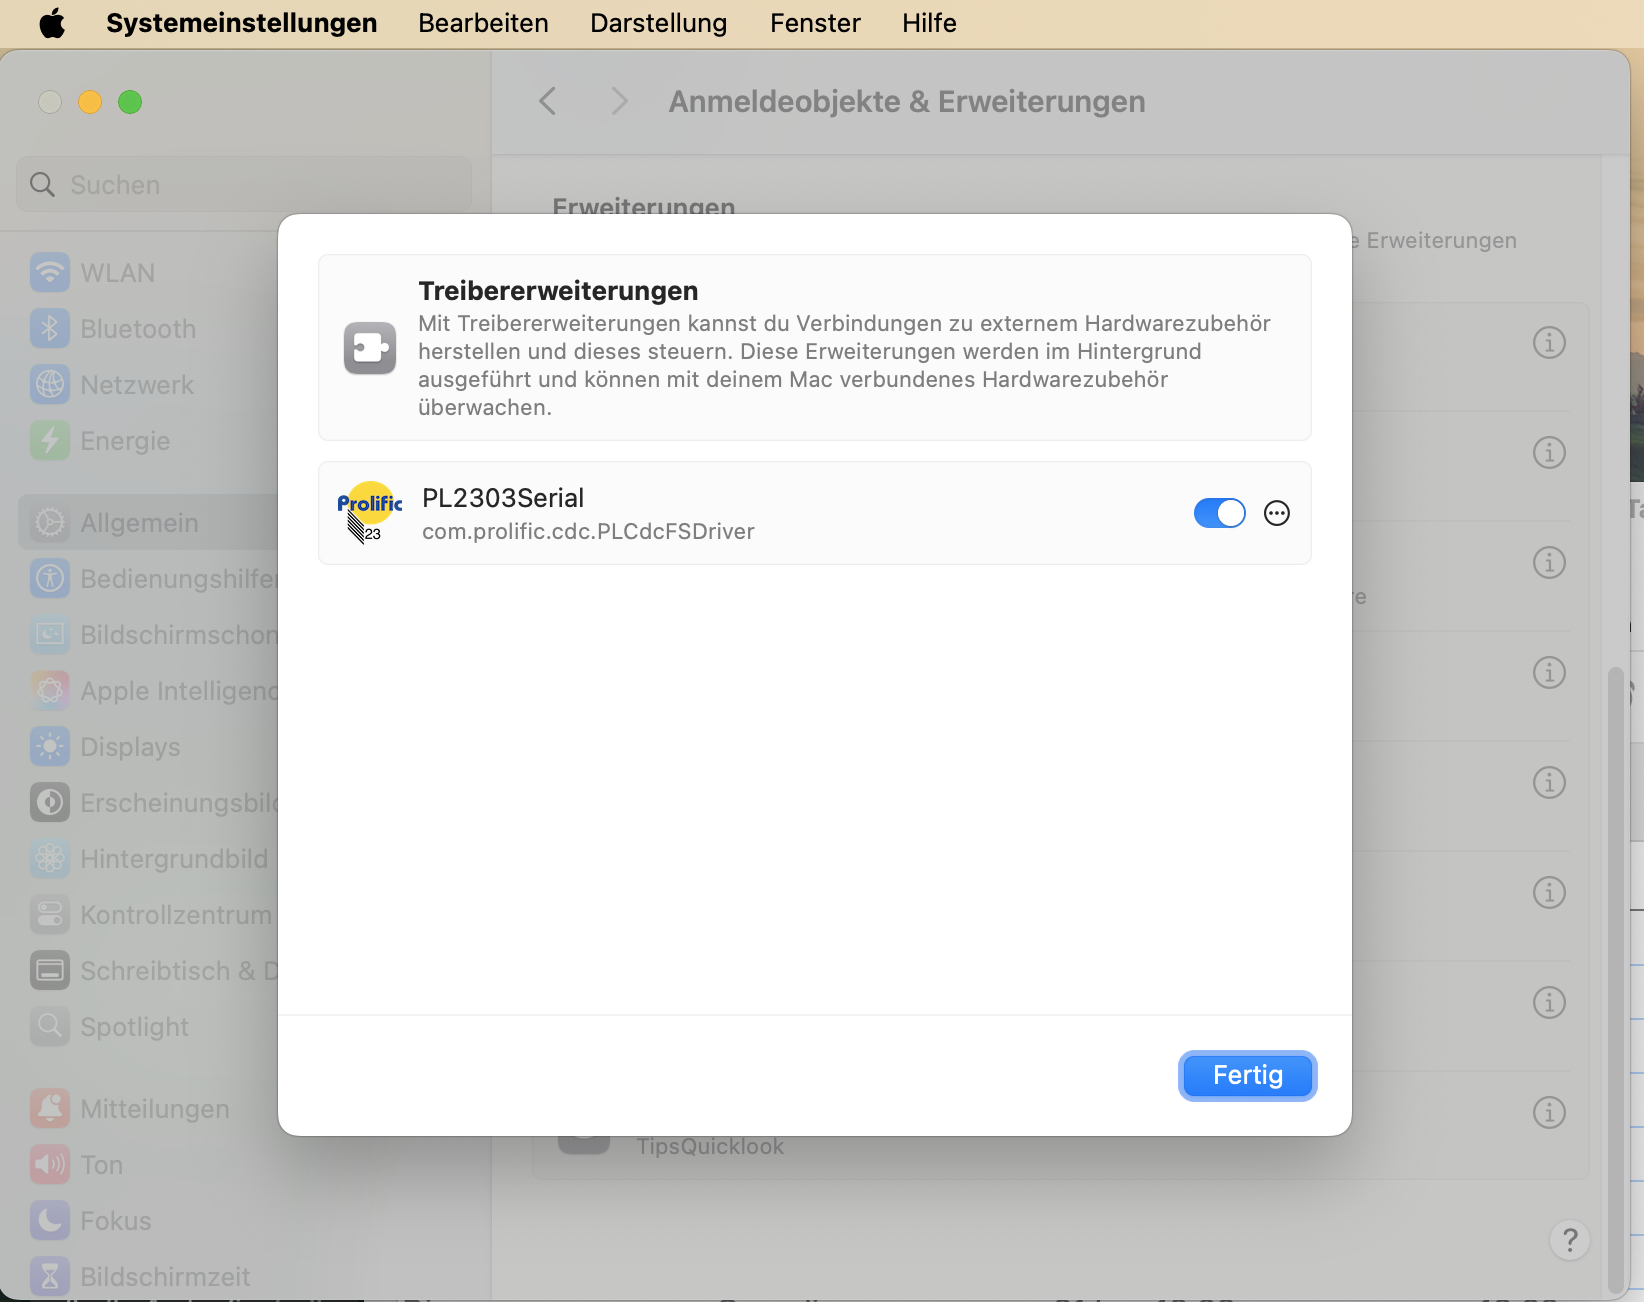Click the green zoom window button
Screen dimensions: 1644x1302
point(130,102)
